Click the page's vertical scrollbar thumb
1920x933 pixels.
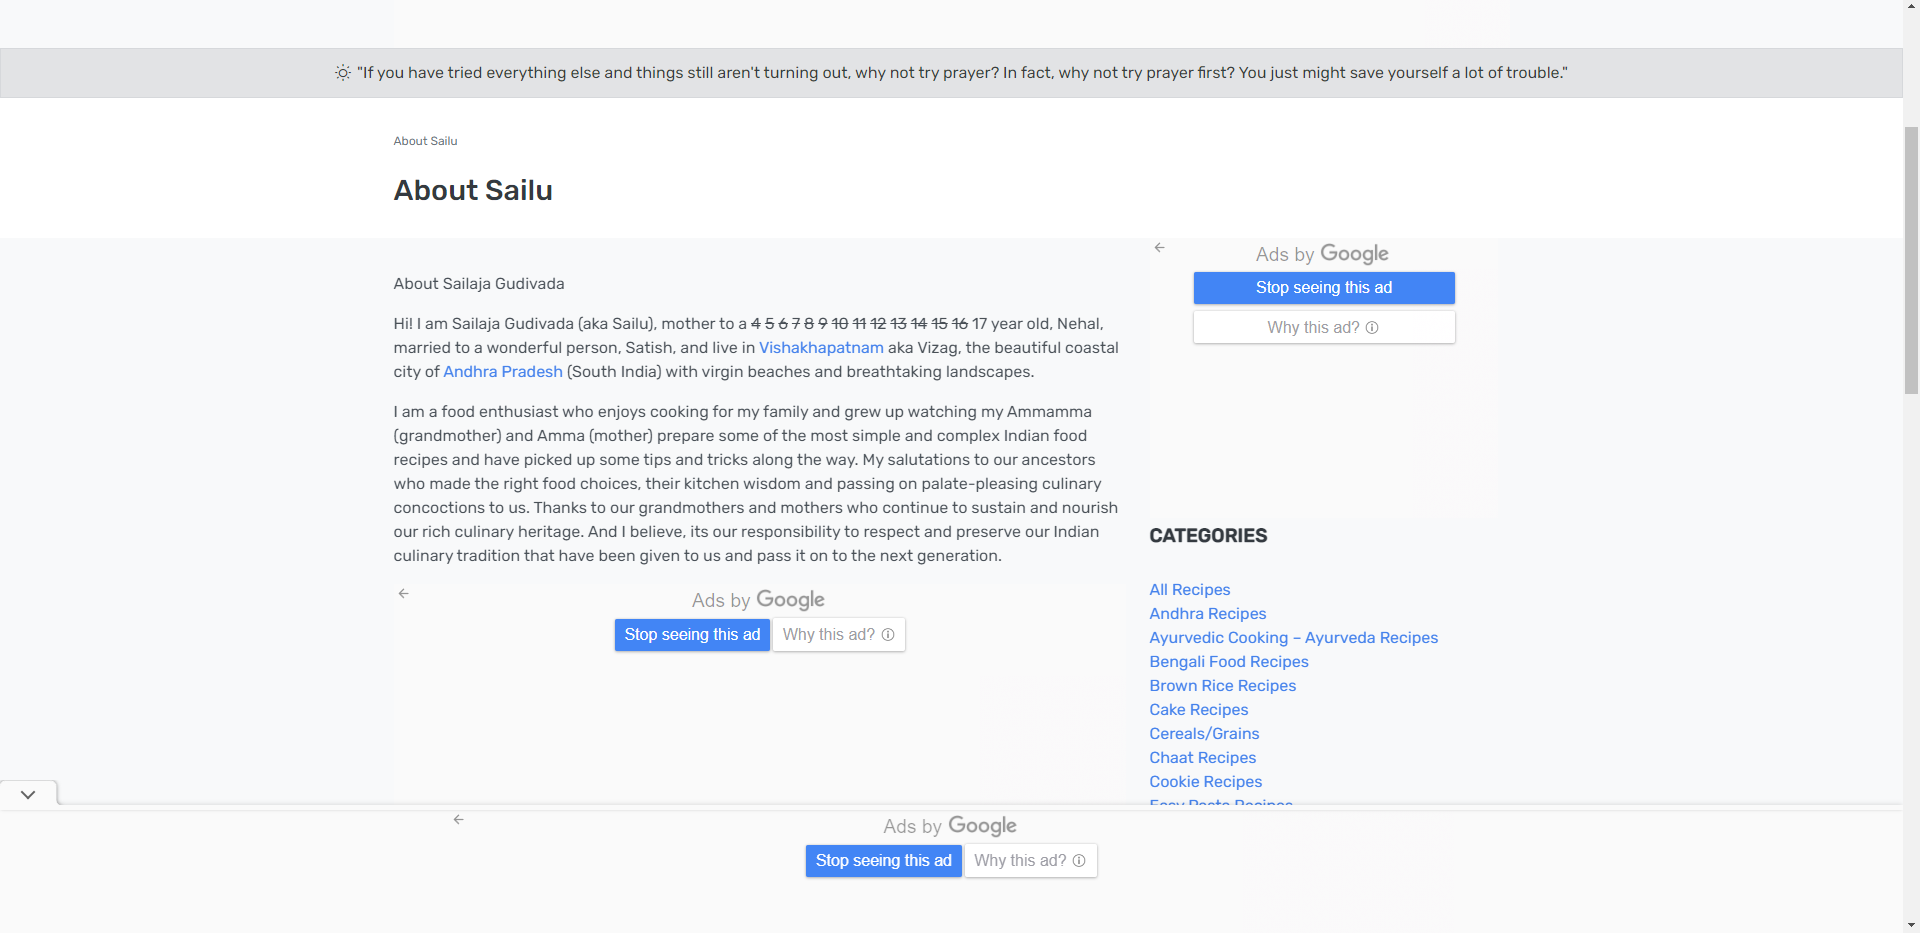point(1911,260)
